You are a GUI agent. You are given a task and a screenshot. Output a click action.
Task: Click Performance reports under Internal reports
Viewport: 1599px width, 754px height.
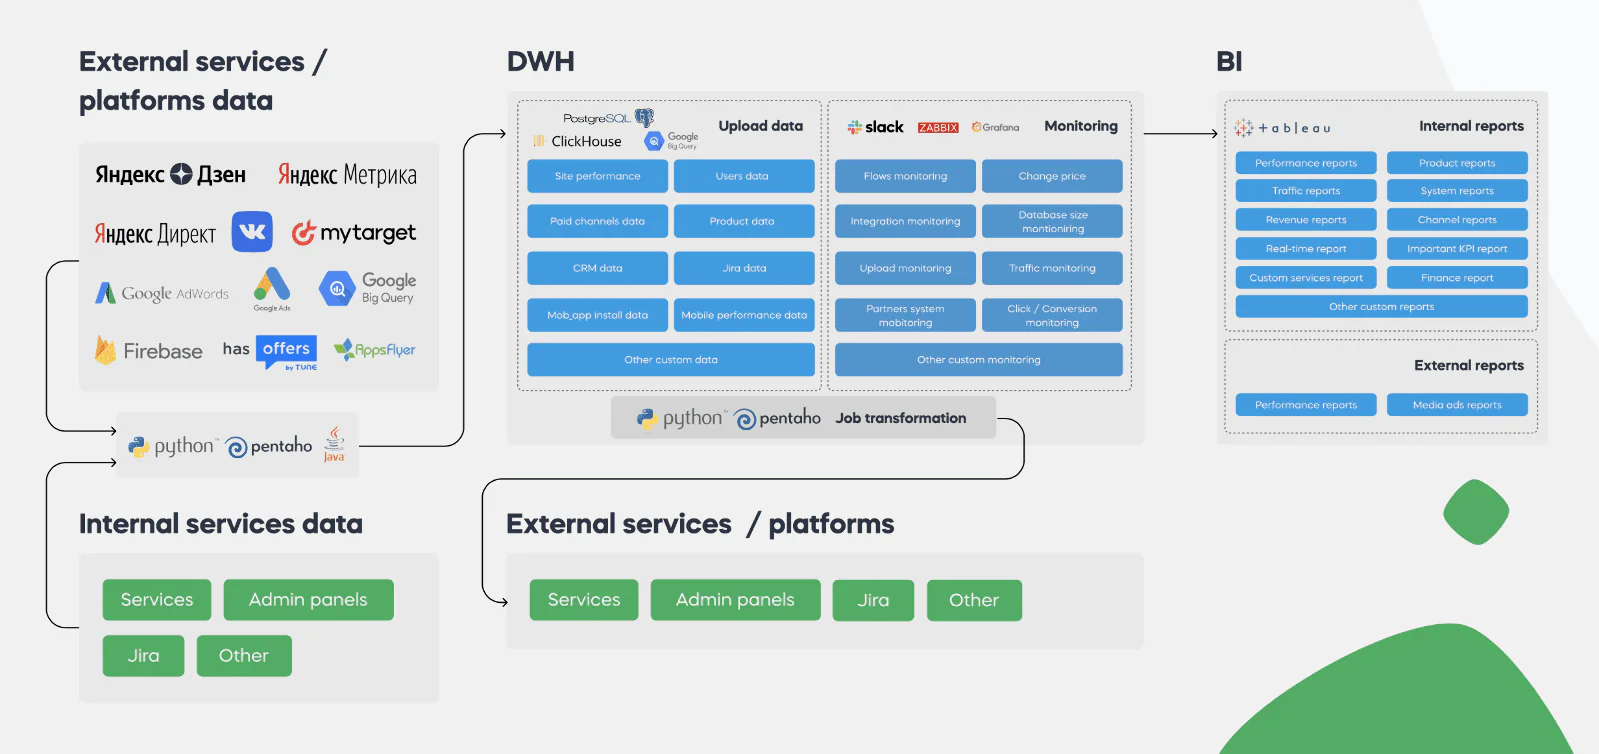pyautogui.click(x=1306, y=163)
